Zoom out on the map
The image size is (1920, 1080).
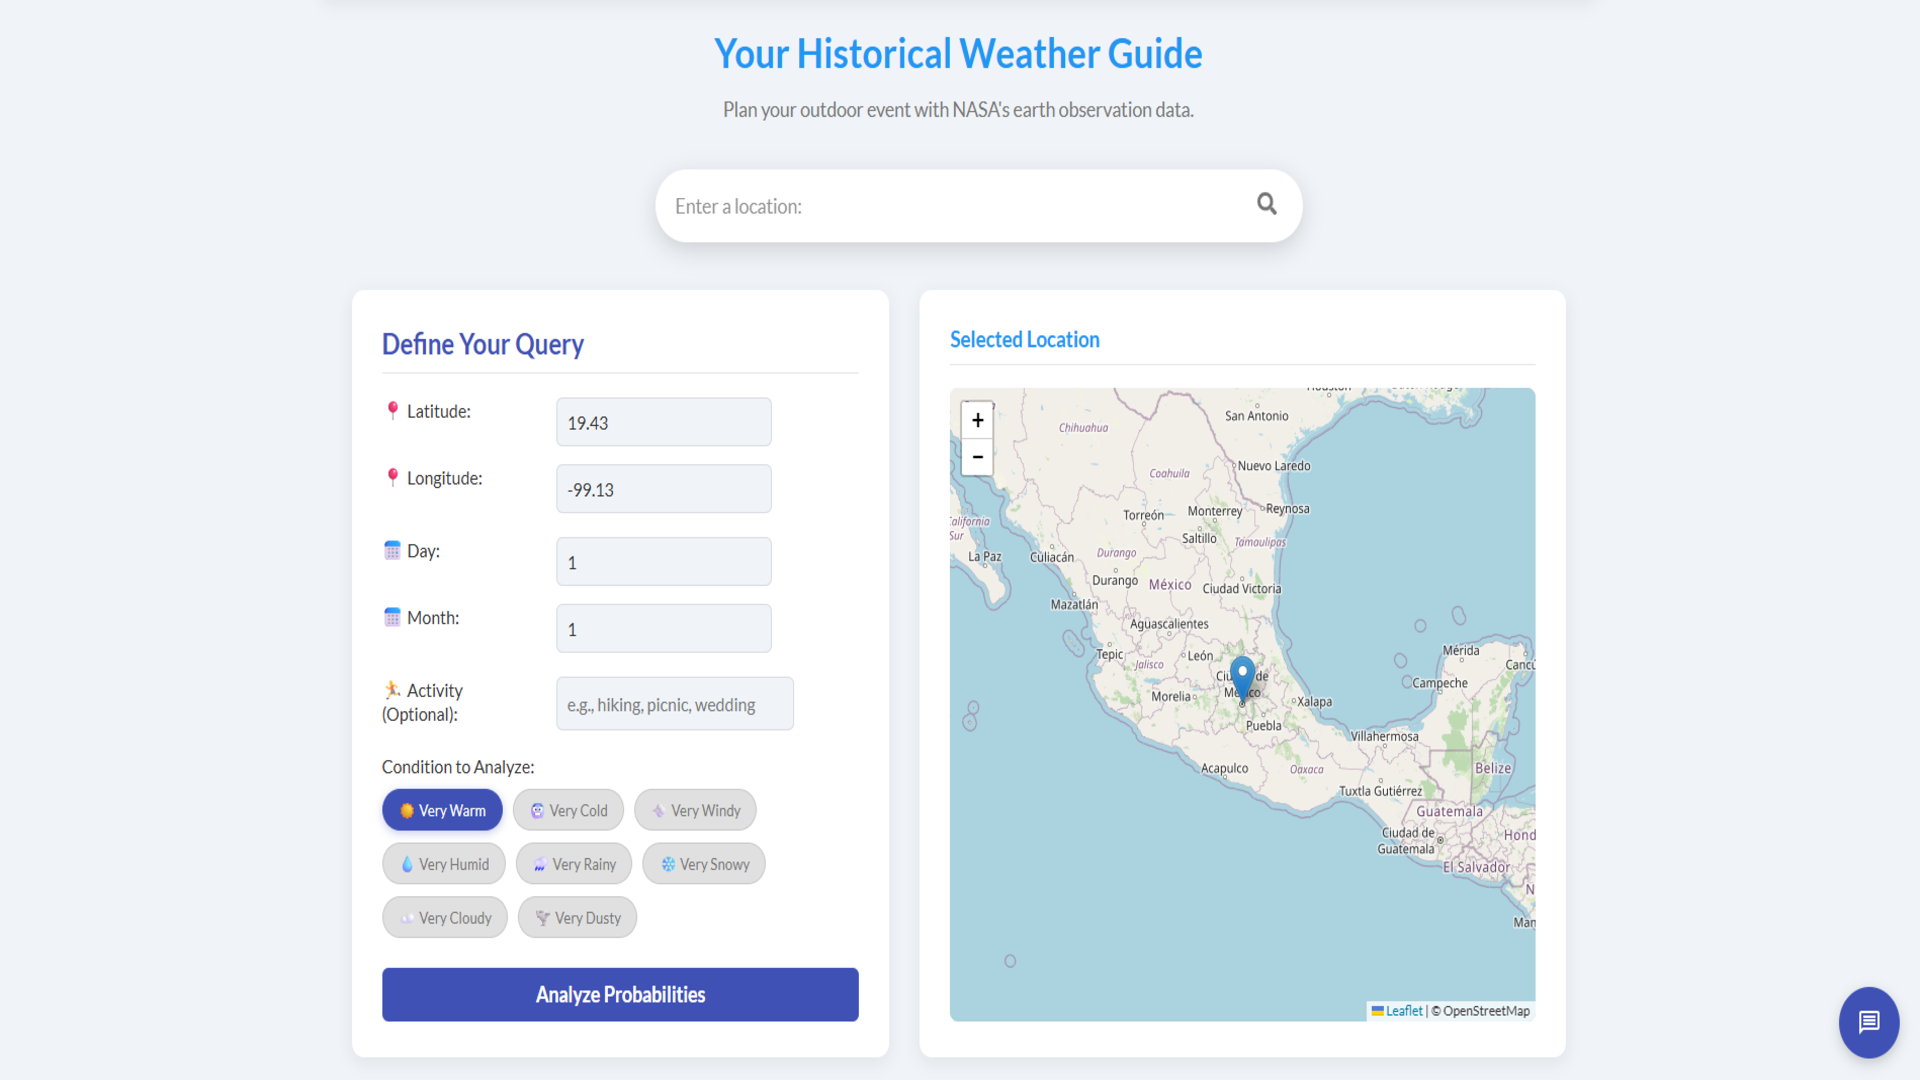tap(977, 457)
